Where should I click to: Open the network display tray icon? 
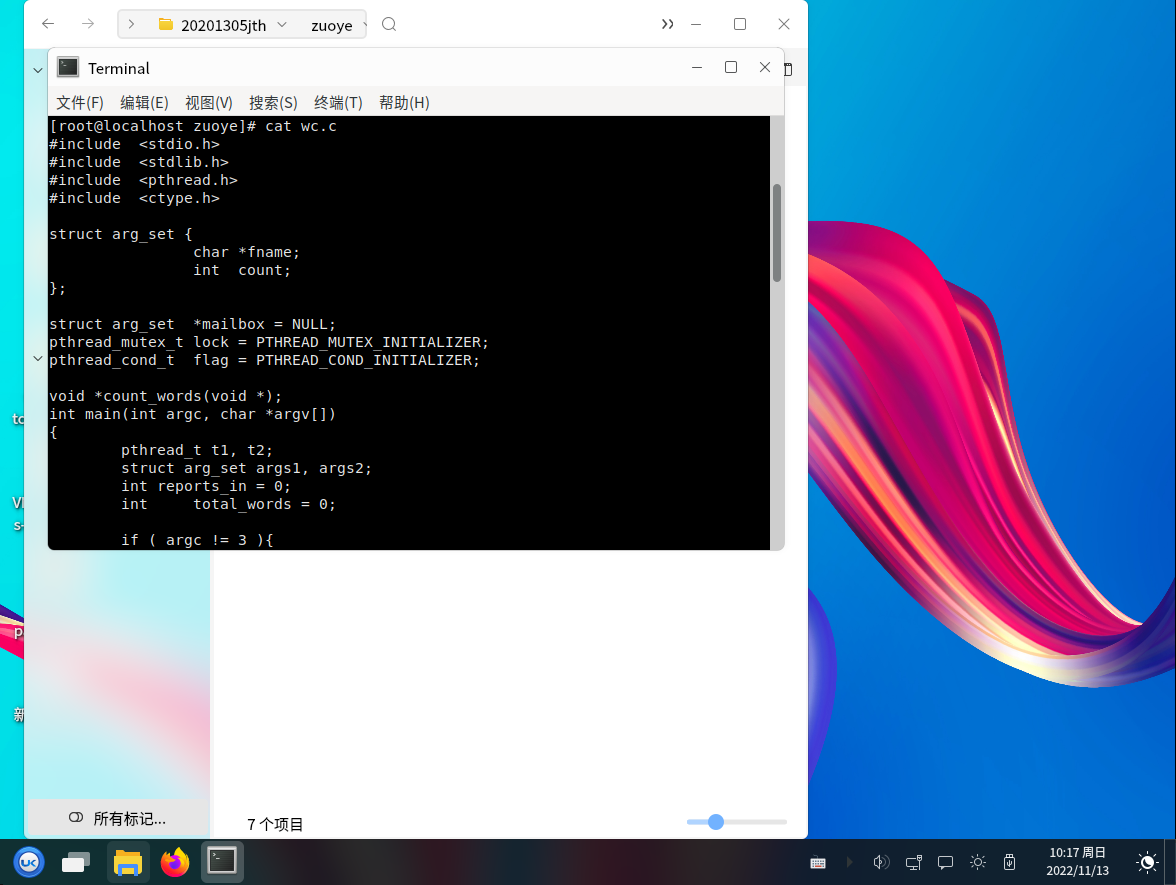[914, 862]
